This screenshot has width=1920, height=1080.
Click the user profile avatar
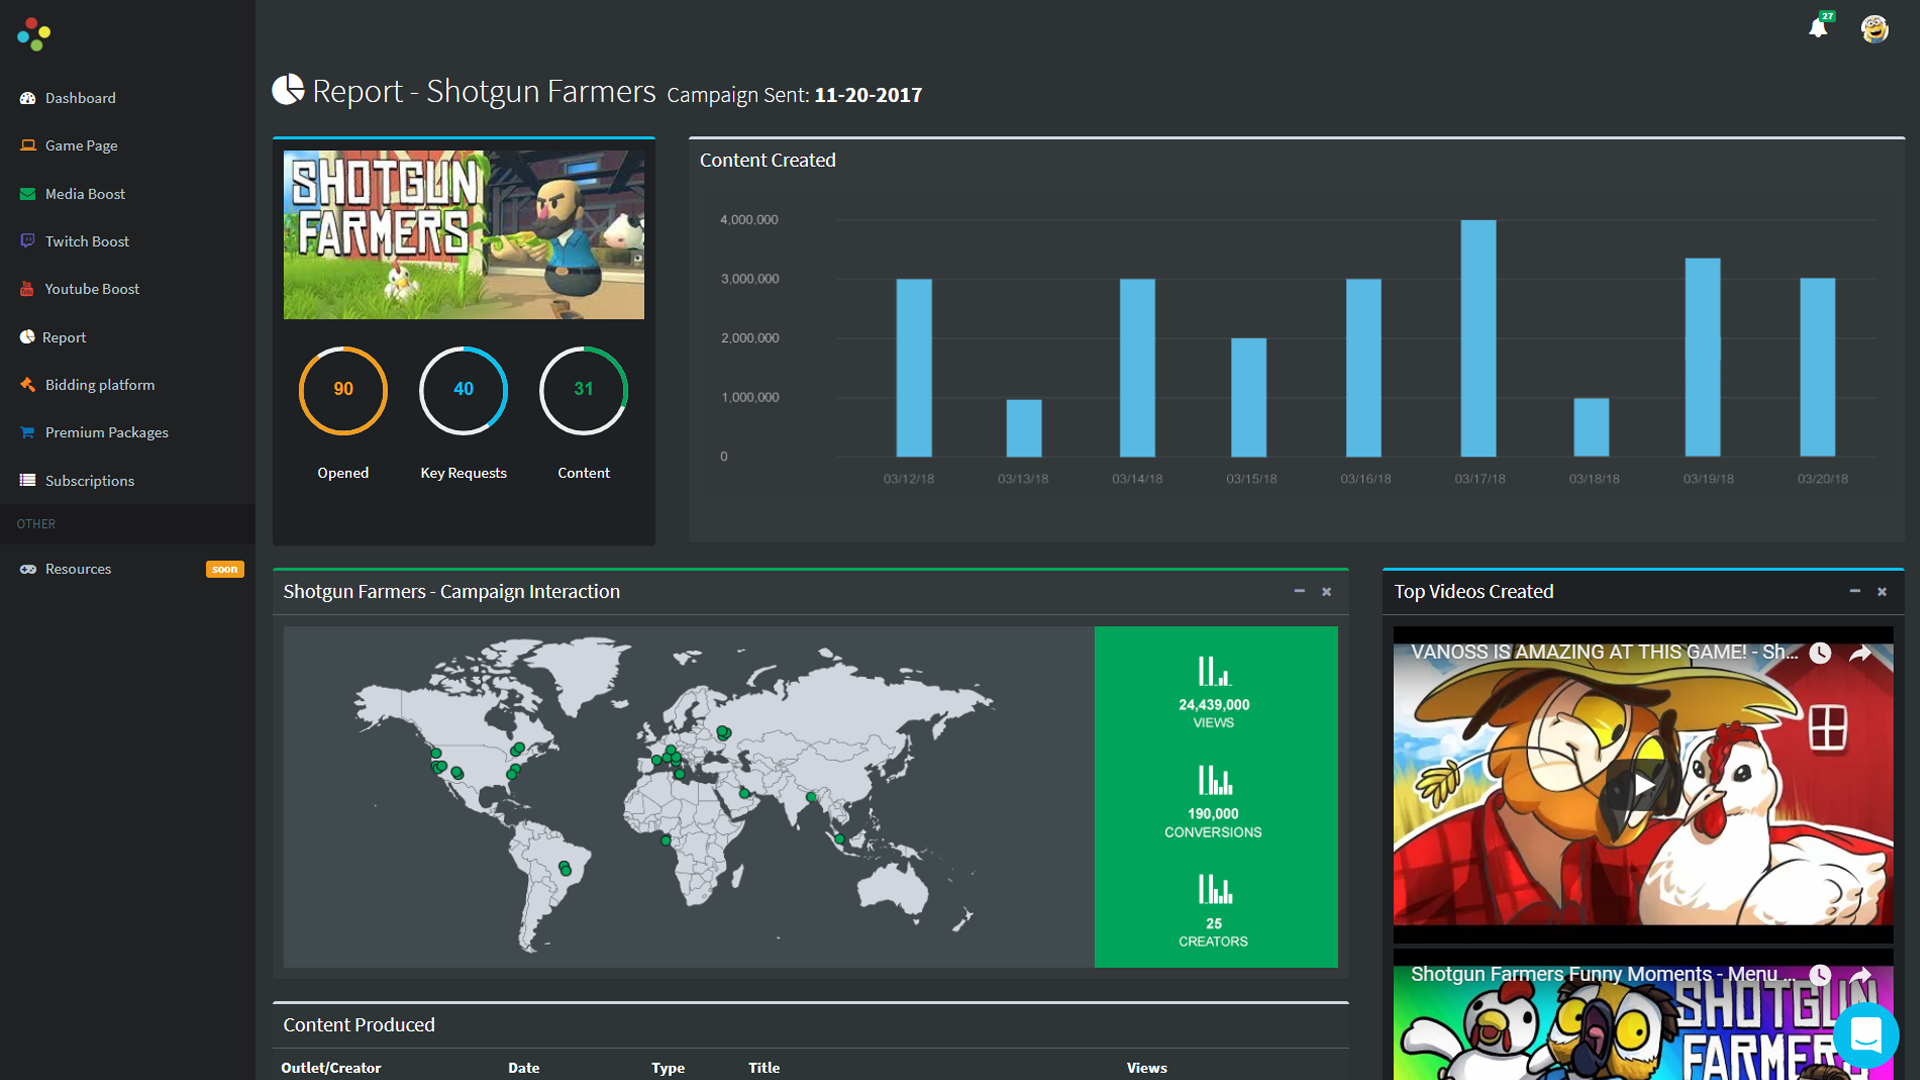pyautogui.click(x=1874, y=29)
